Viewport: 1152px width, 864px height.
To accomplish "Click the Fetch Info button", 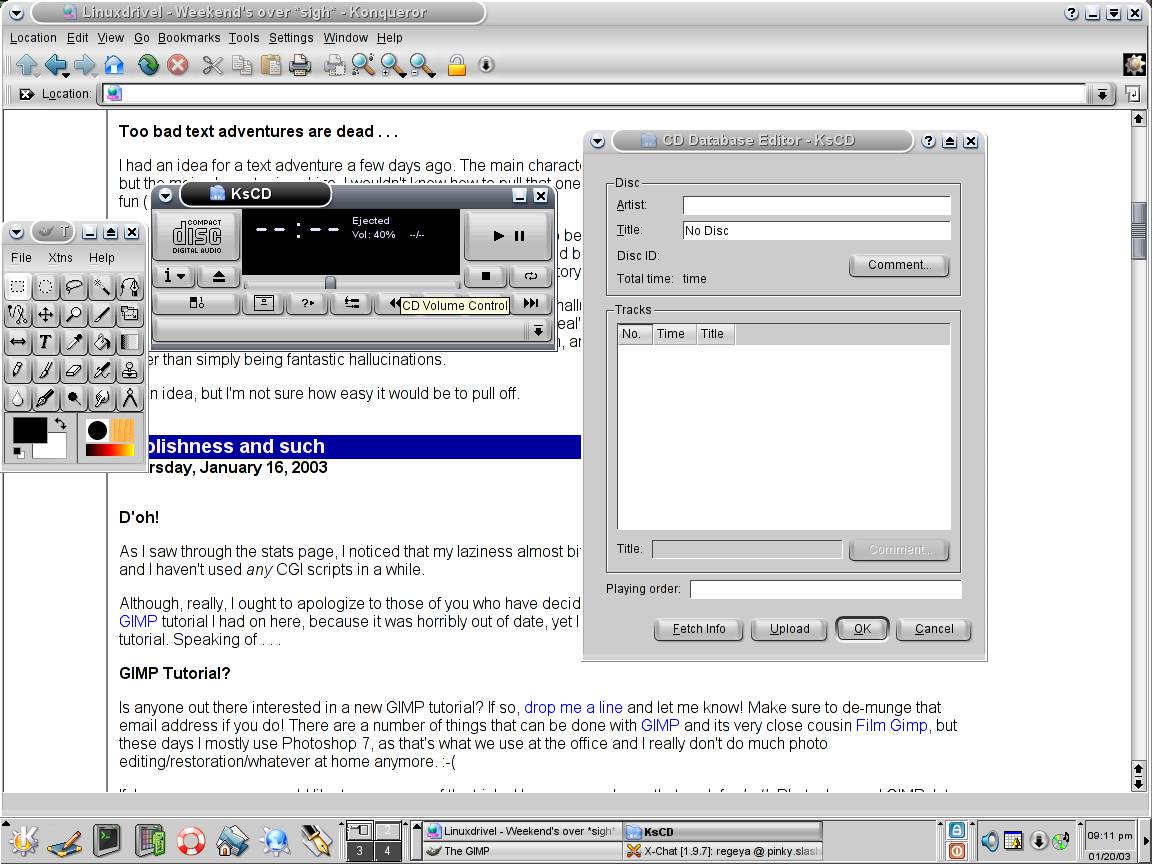I will [699, 629].
